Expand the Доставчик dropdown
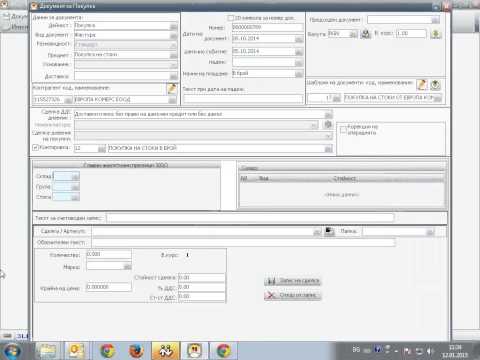 point(173,76)
